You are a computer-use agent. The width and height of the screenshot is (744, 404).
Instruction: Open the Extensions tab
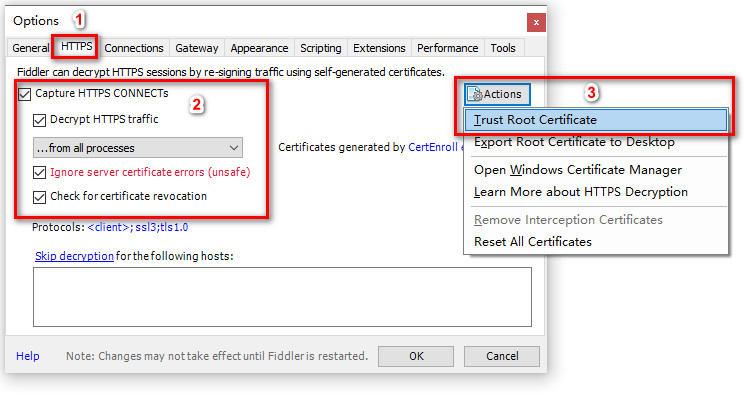click(x=379, y=48)
